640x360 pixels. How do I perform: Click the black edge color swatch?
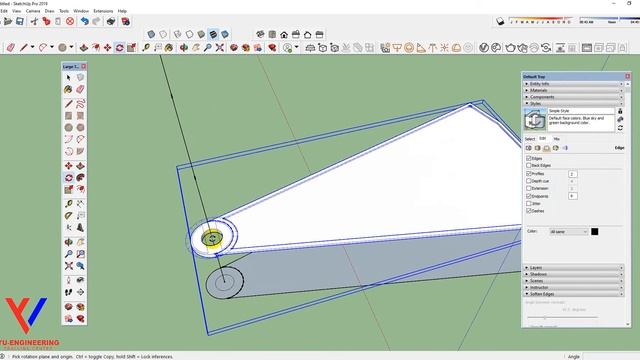point(595,231)
